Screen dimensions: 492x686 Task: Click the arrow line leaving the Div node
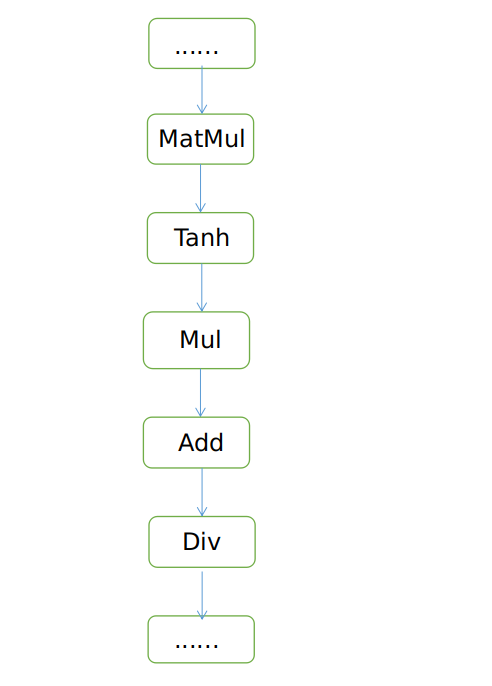click(x=202, y=595)
